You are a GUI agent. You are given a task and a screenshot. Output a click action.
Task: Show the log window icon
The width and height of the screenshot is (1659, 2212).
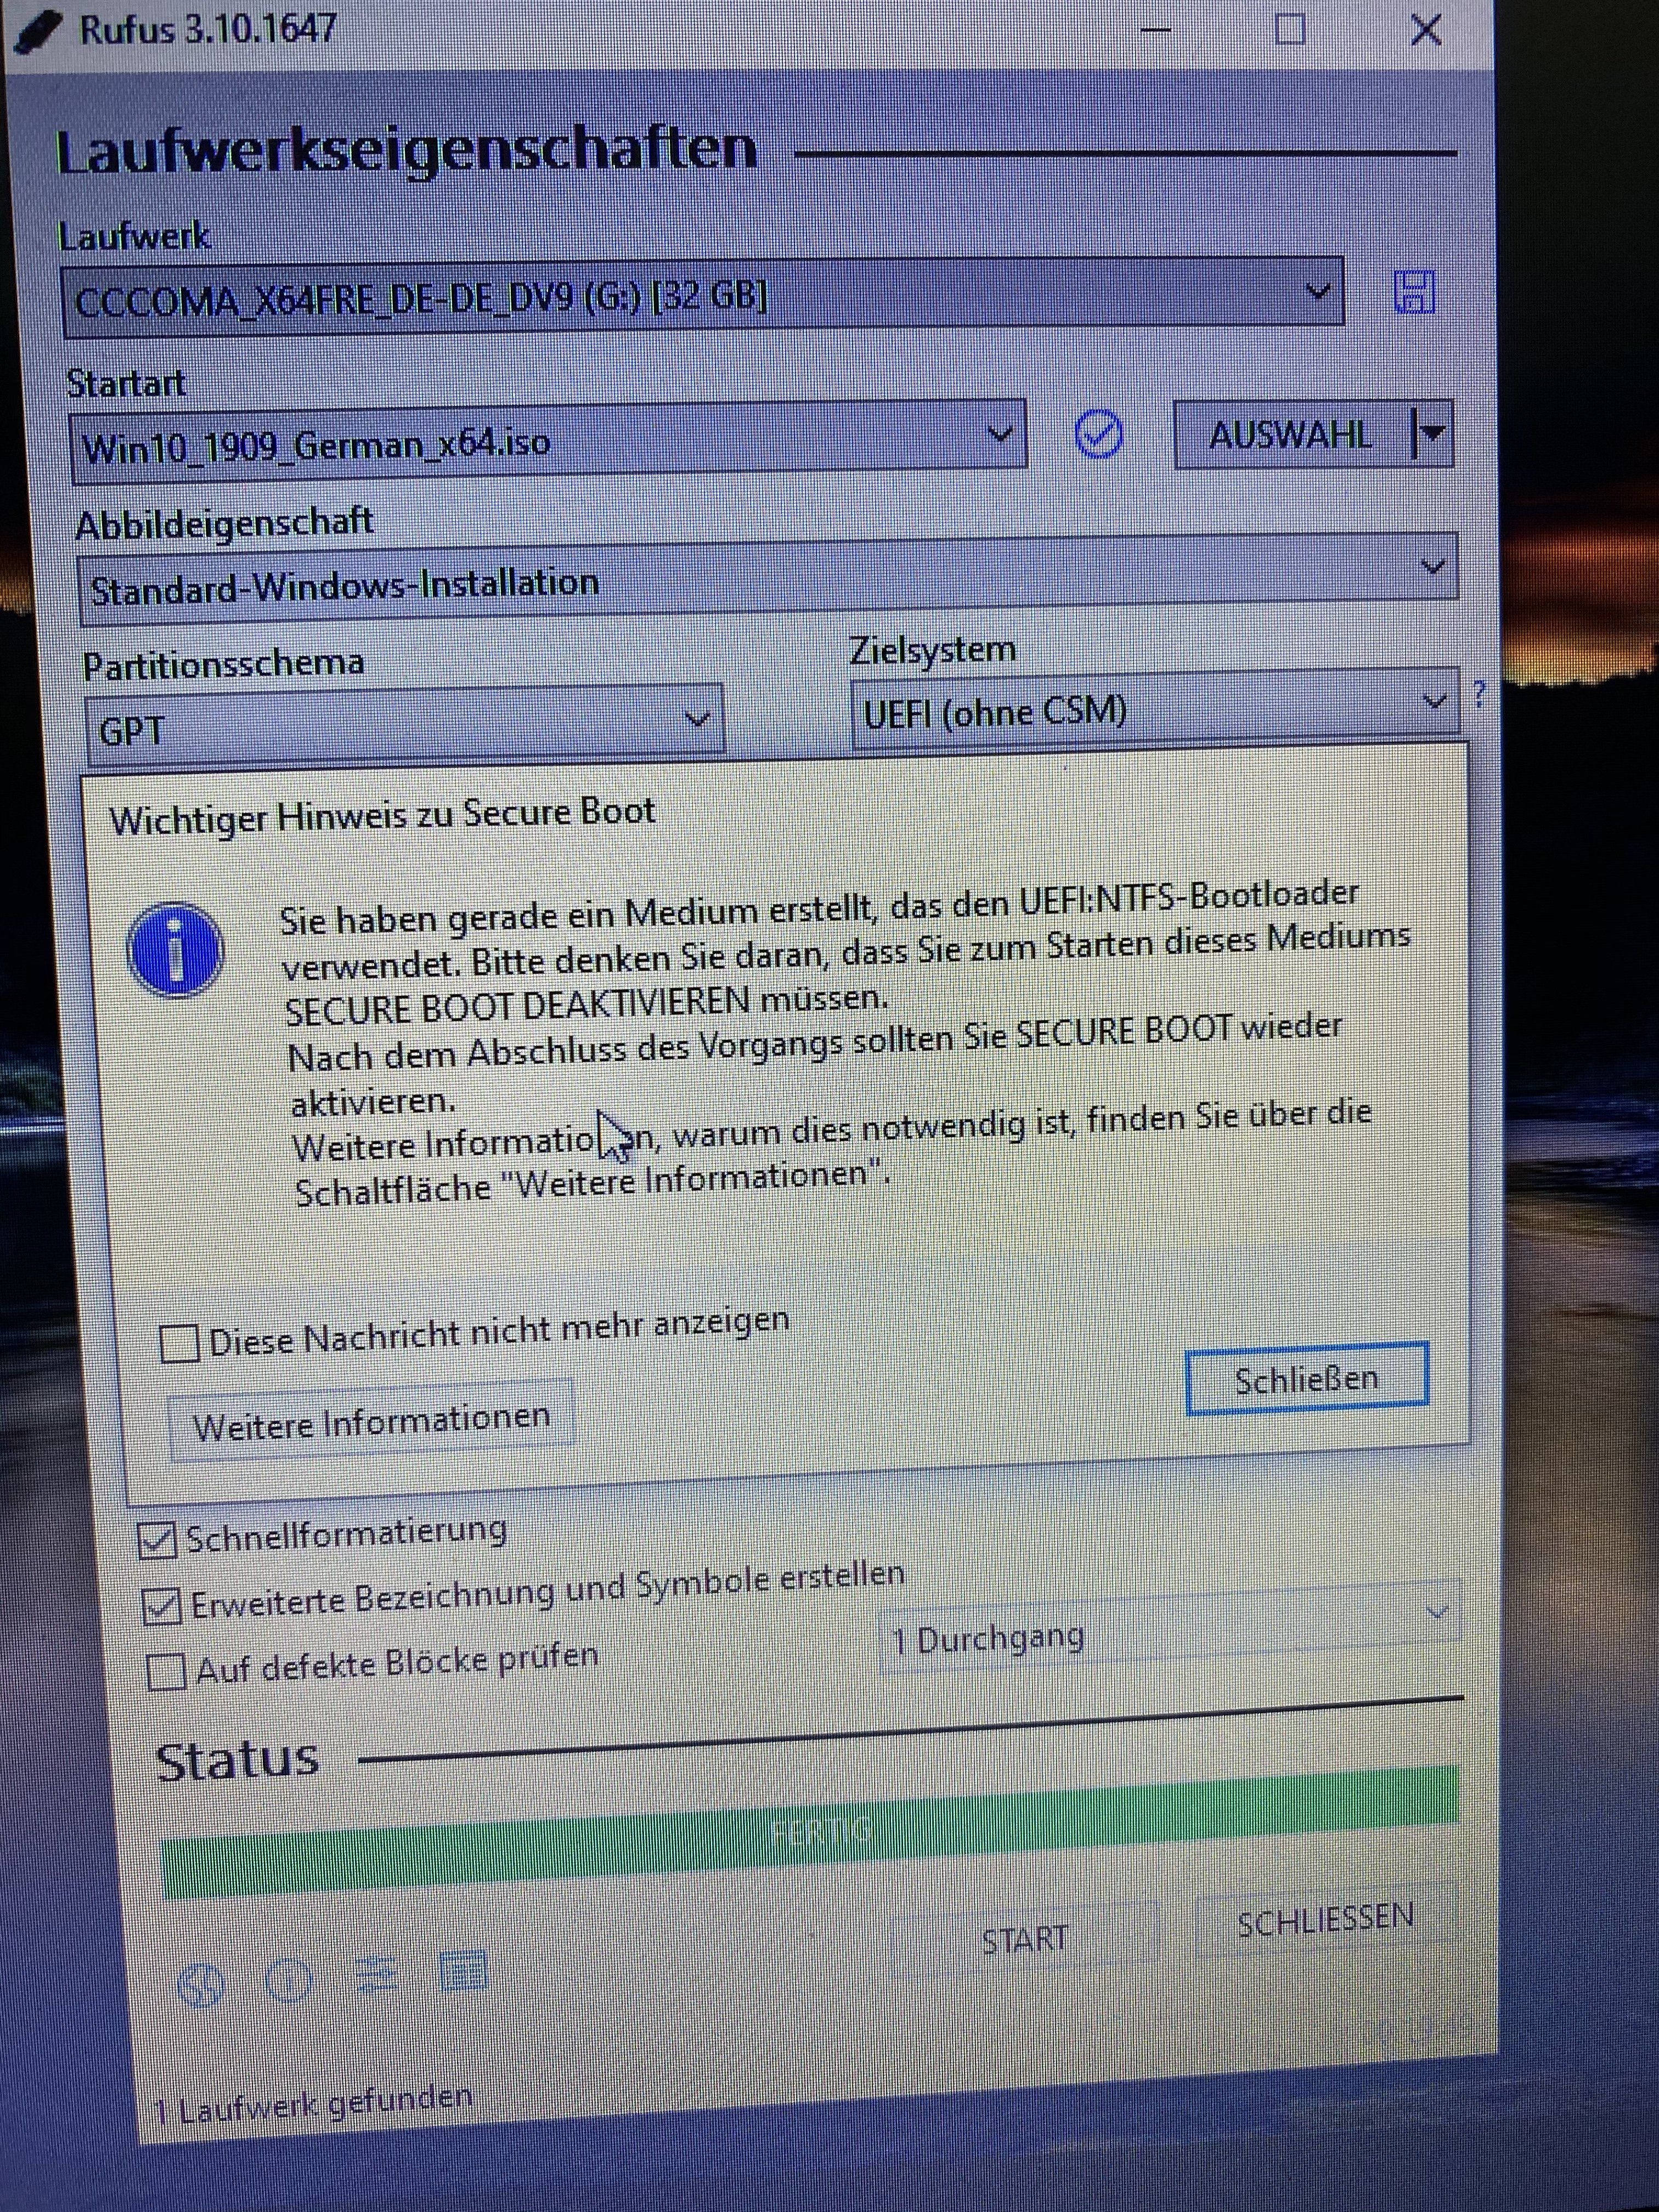click(x=462, y=1971)
